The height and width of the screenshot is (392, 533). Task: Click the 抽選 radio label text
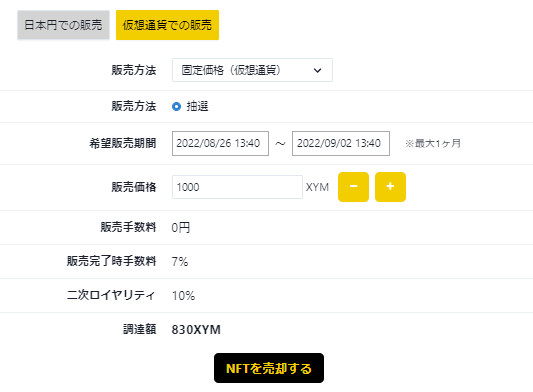click(x=197, y=106)
